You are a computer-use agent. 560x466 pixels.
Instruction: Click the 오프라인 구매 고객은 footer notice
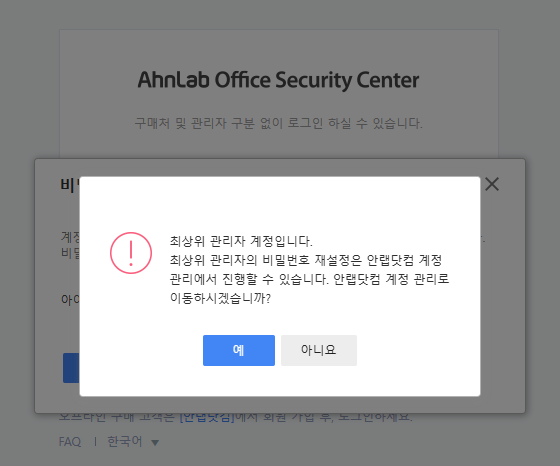[236, 417]
